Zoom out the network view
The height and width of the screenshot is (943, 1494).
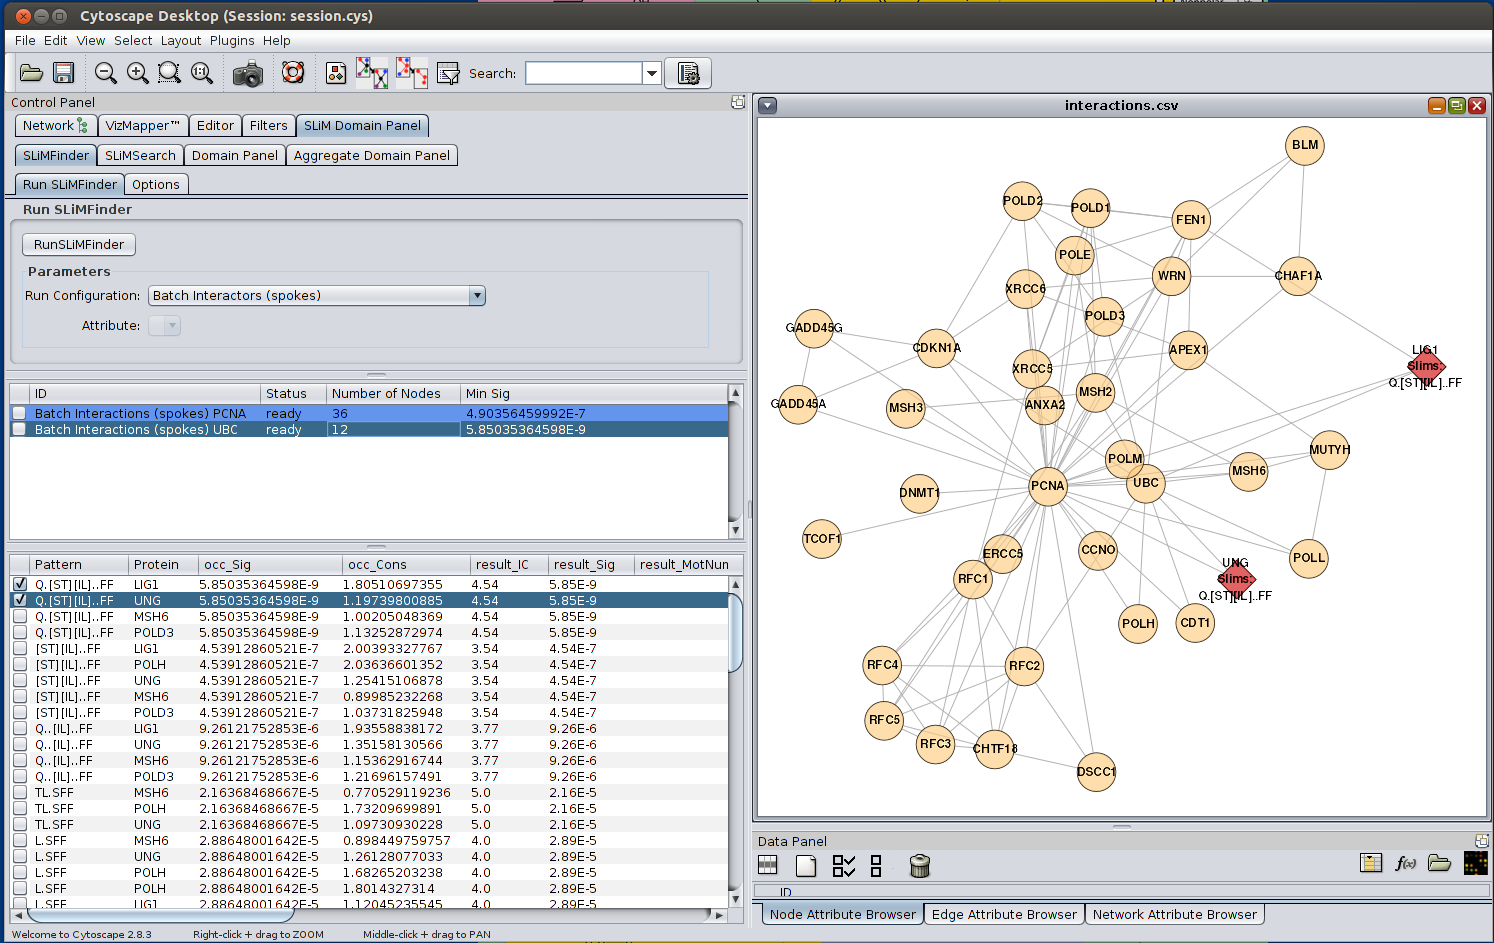tap(105, 73)
